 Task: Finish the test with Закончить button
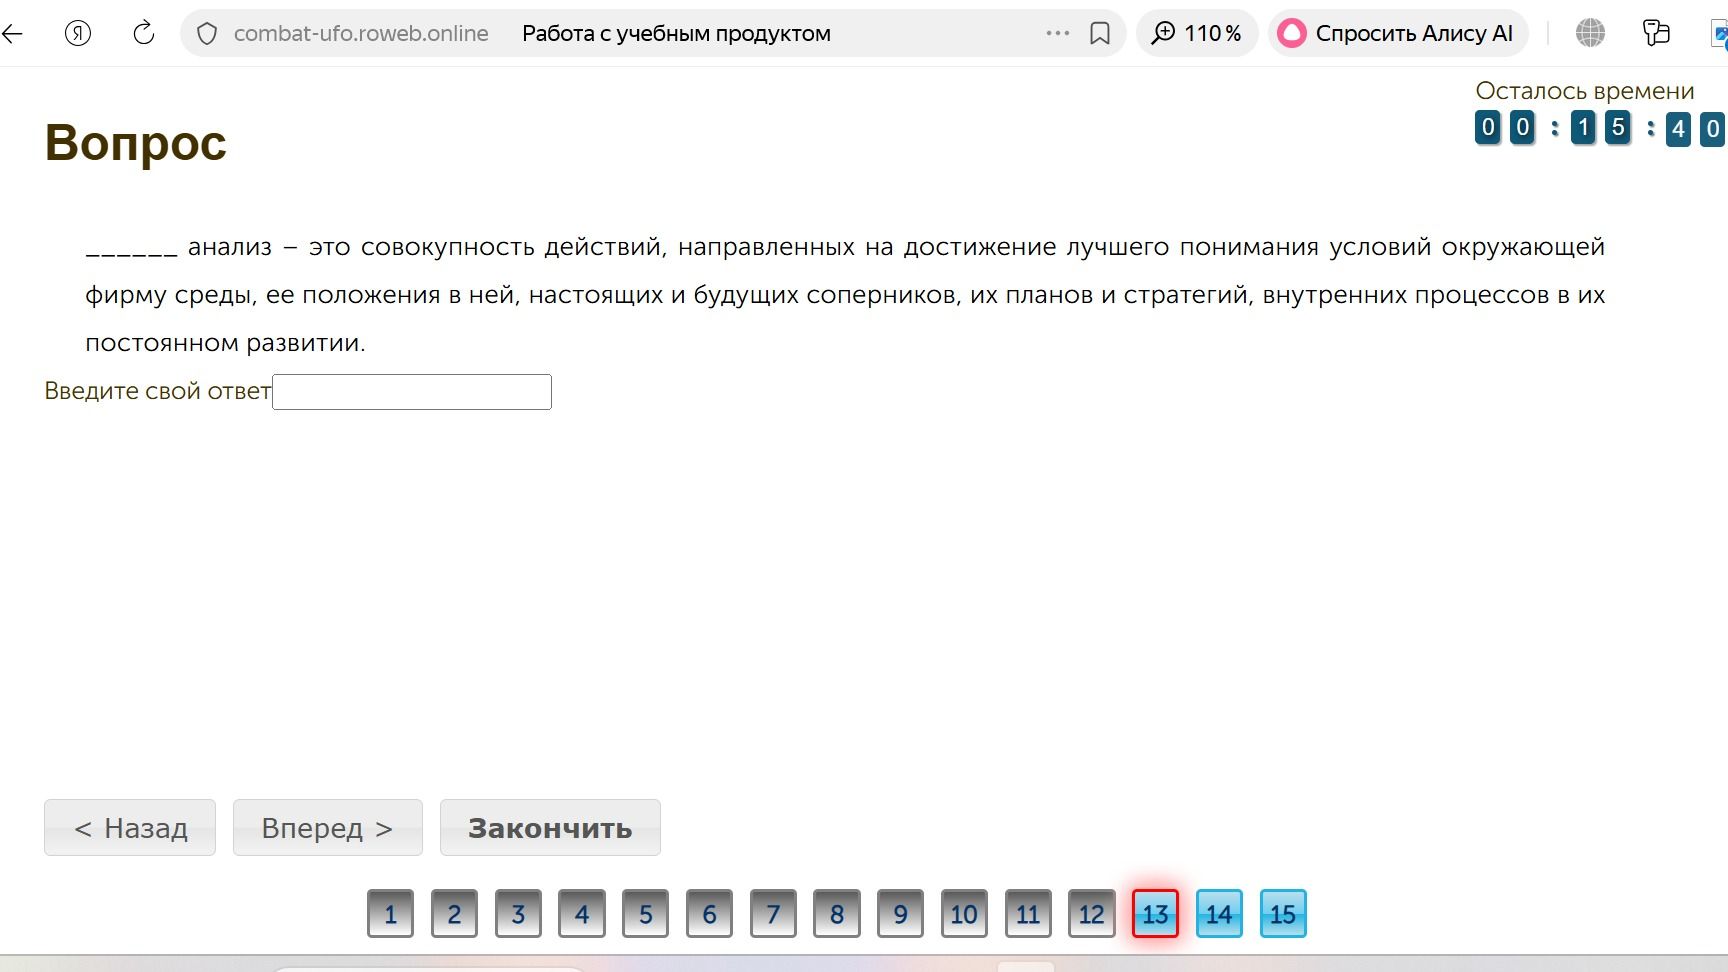click(x=550, y=828)
